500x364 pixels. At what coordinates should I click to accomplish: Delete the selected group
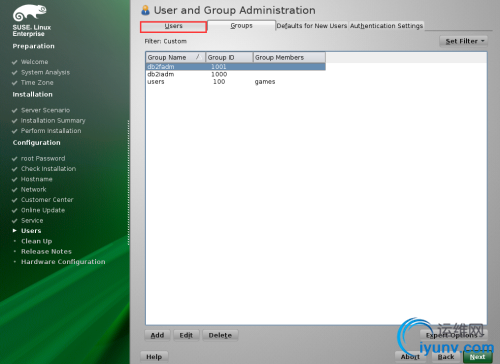point(220,335)
